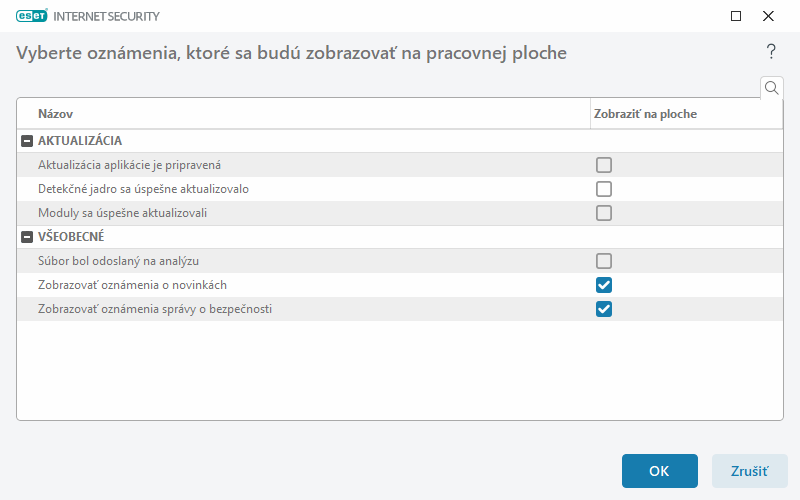Close the dialog with the X icon
Image resolution: width=800 pixels, height=500 pixels.
click(x=768, y=16)
